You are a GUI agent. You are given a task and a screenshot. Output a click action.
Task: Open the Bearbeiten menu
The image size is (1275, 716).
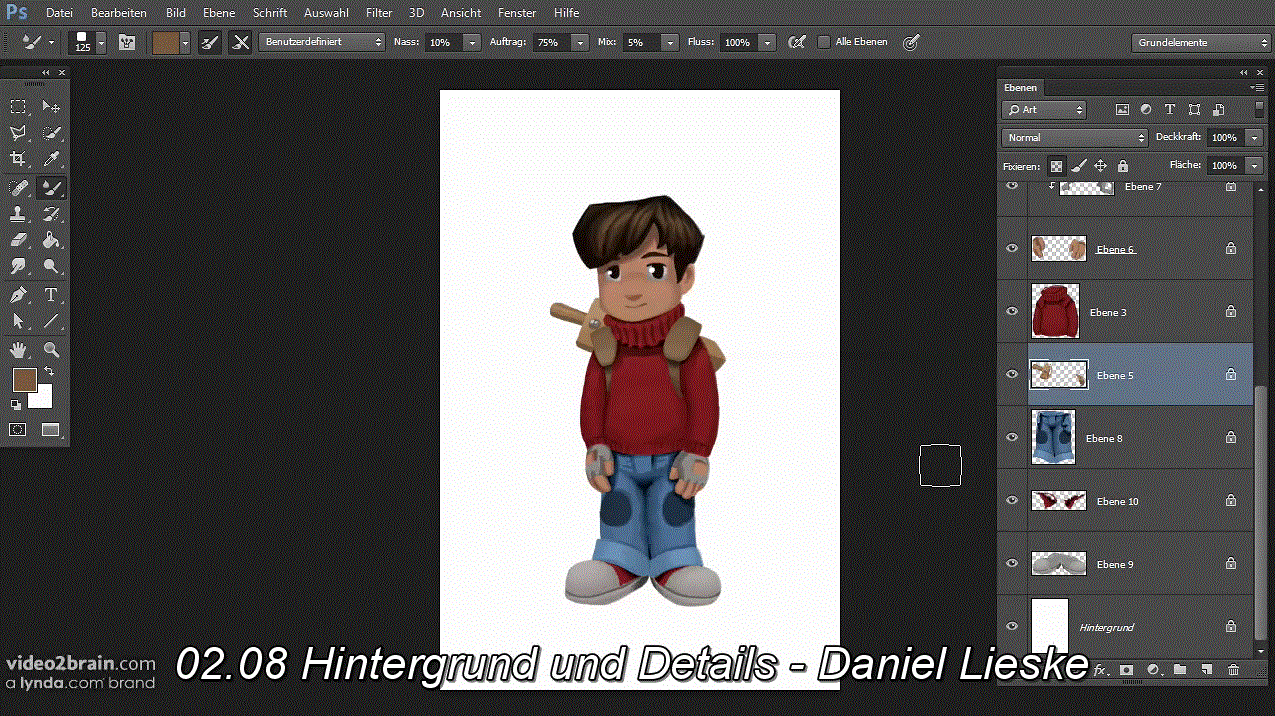pos(119,13)
